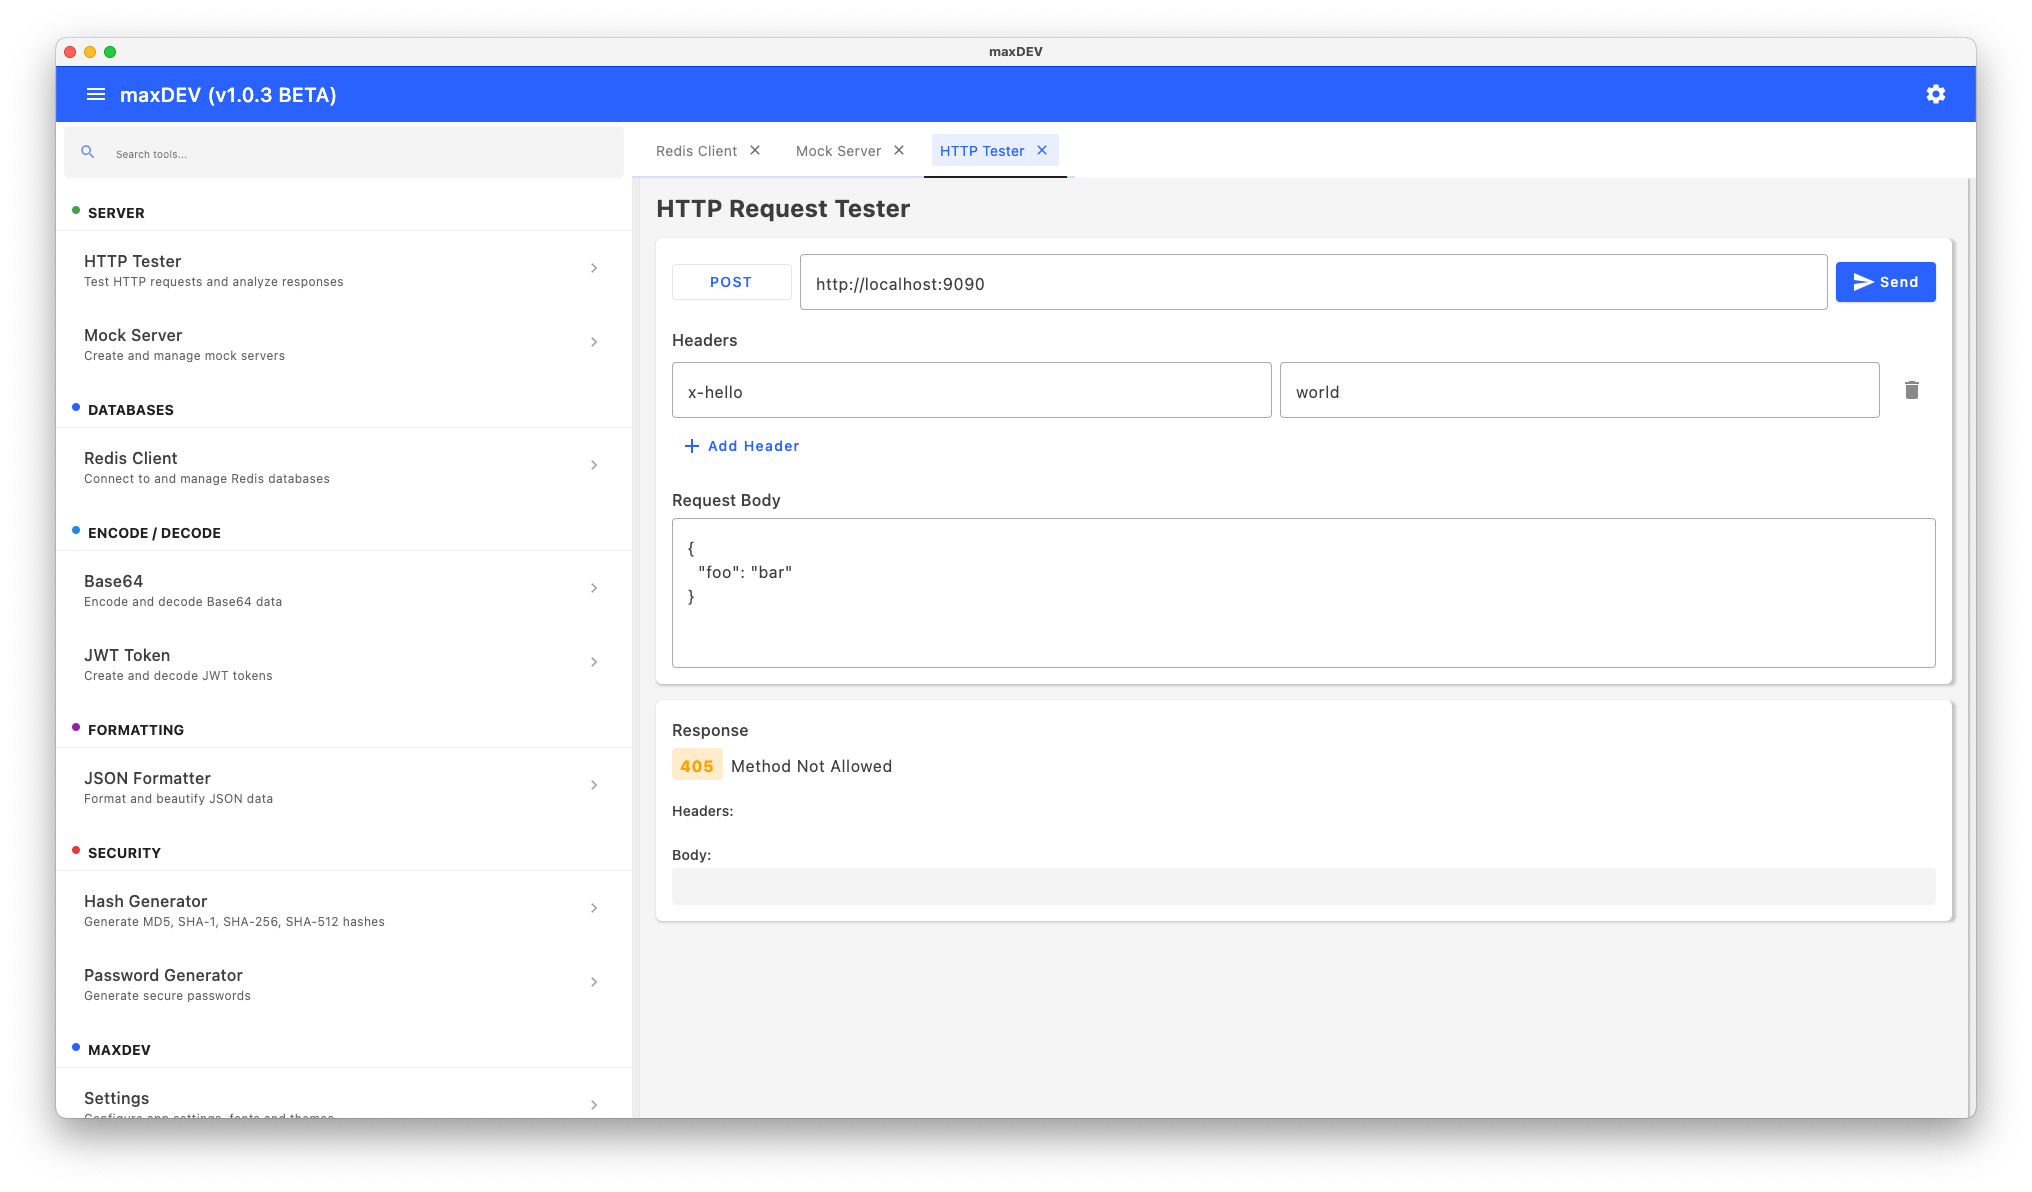Click the plus icon beside Add Header
The width and height of the screenshot is (2032, 1192).
(691, 446)
